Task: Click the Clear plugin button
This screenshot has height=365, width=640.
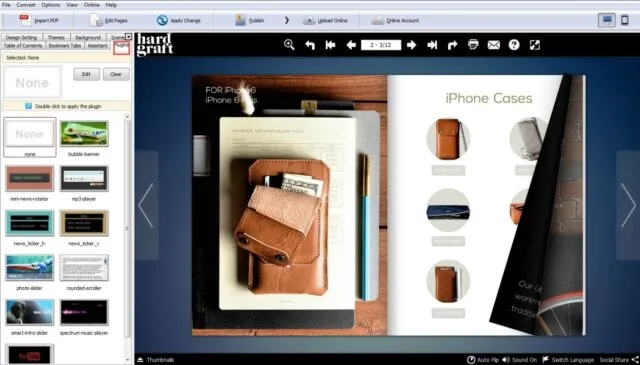Action: (116, 74)
